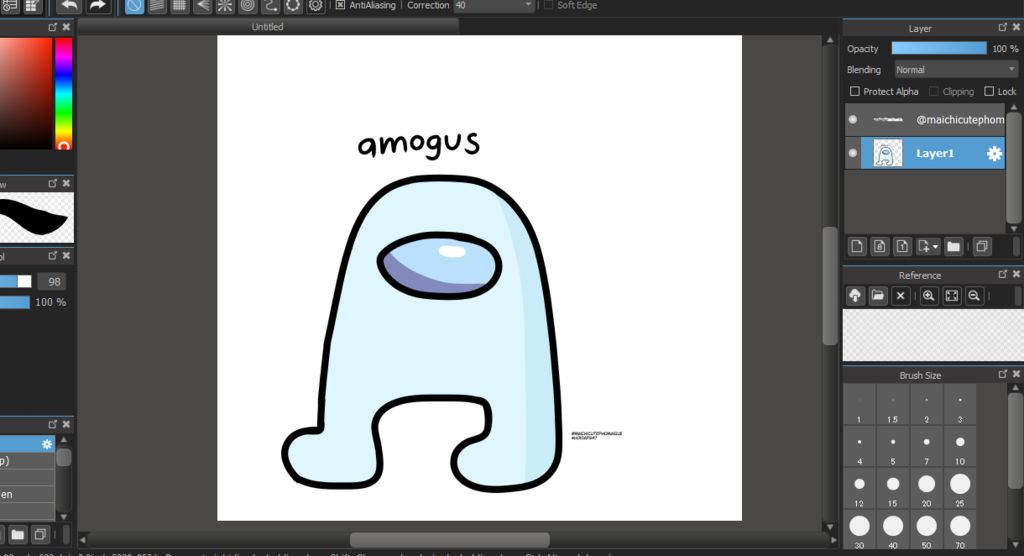This screenshot has height=556, width=1024.
Task: Select brush size 50
Action: click(x=926, y=531)
